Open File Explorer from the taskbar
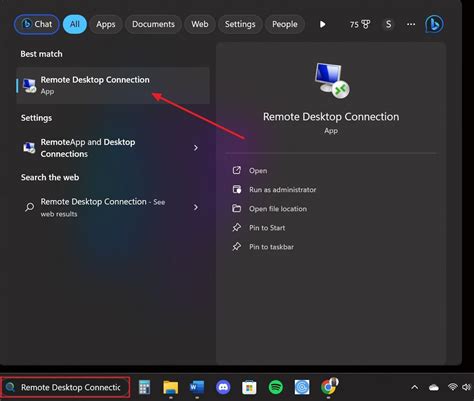 171,387
